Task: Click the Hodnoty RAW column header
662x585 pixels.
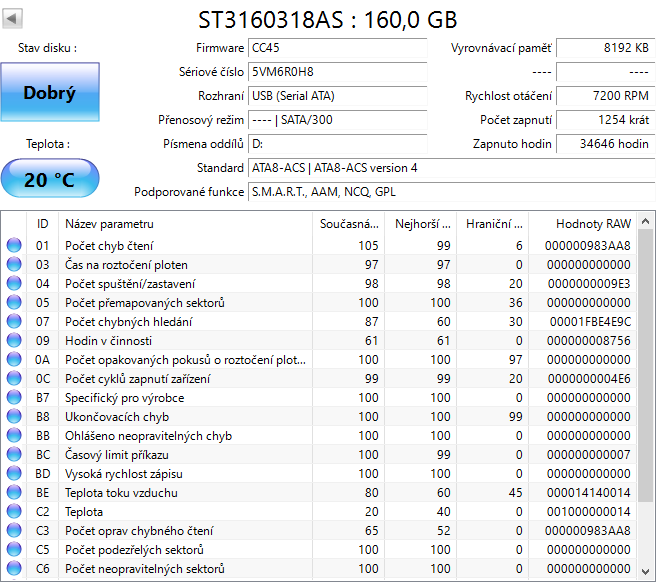Action: pyautogui.click(x=583, y=224)
